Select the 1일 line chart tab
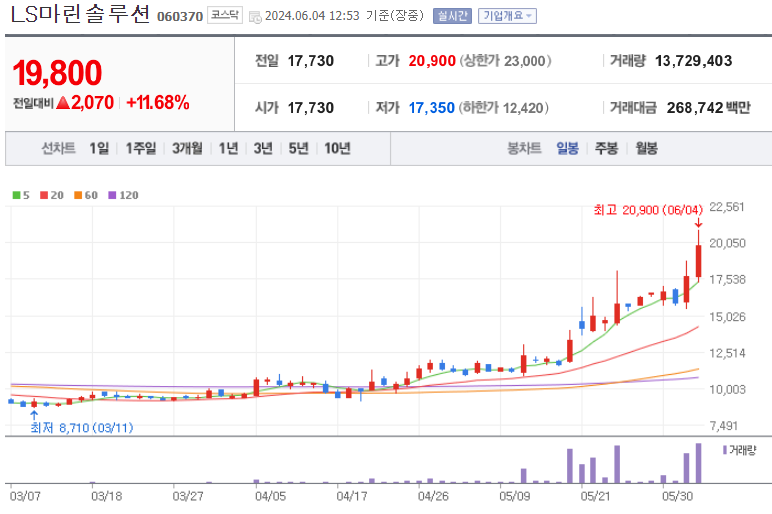This screenshot has width=772, height=514. click(99, 148)
